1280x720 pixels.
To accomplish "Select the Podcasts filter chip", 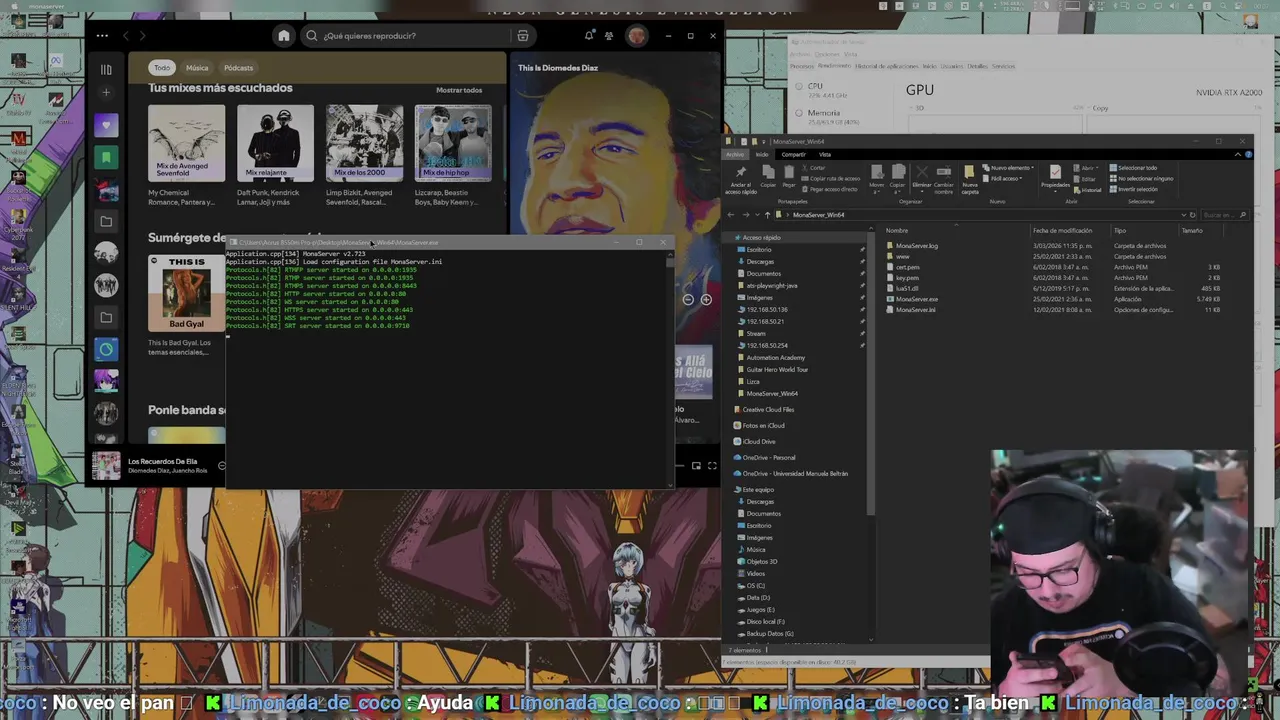I will 238,68.
